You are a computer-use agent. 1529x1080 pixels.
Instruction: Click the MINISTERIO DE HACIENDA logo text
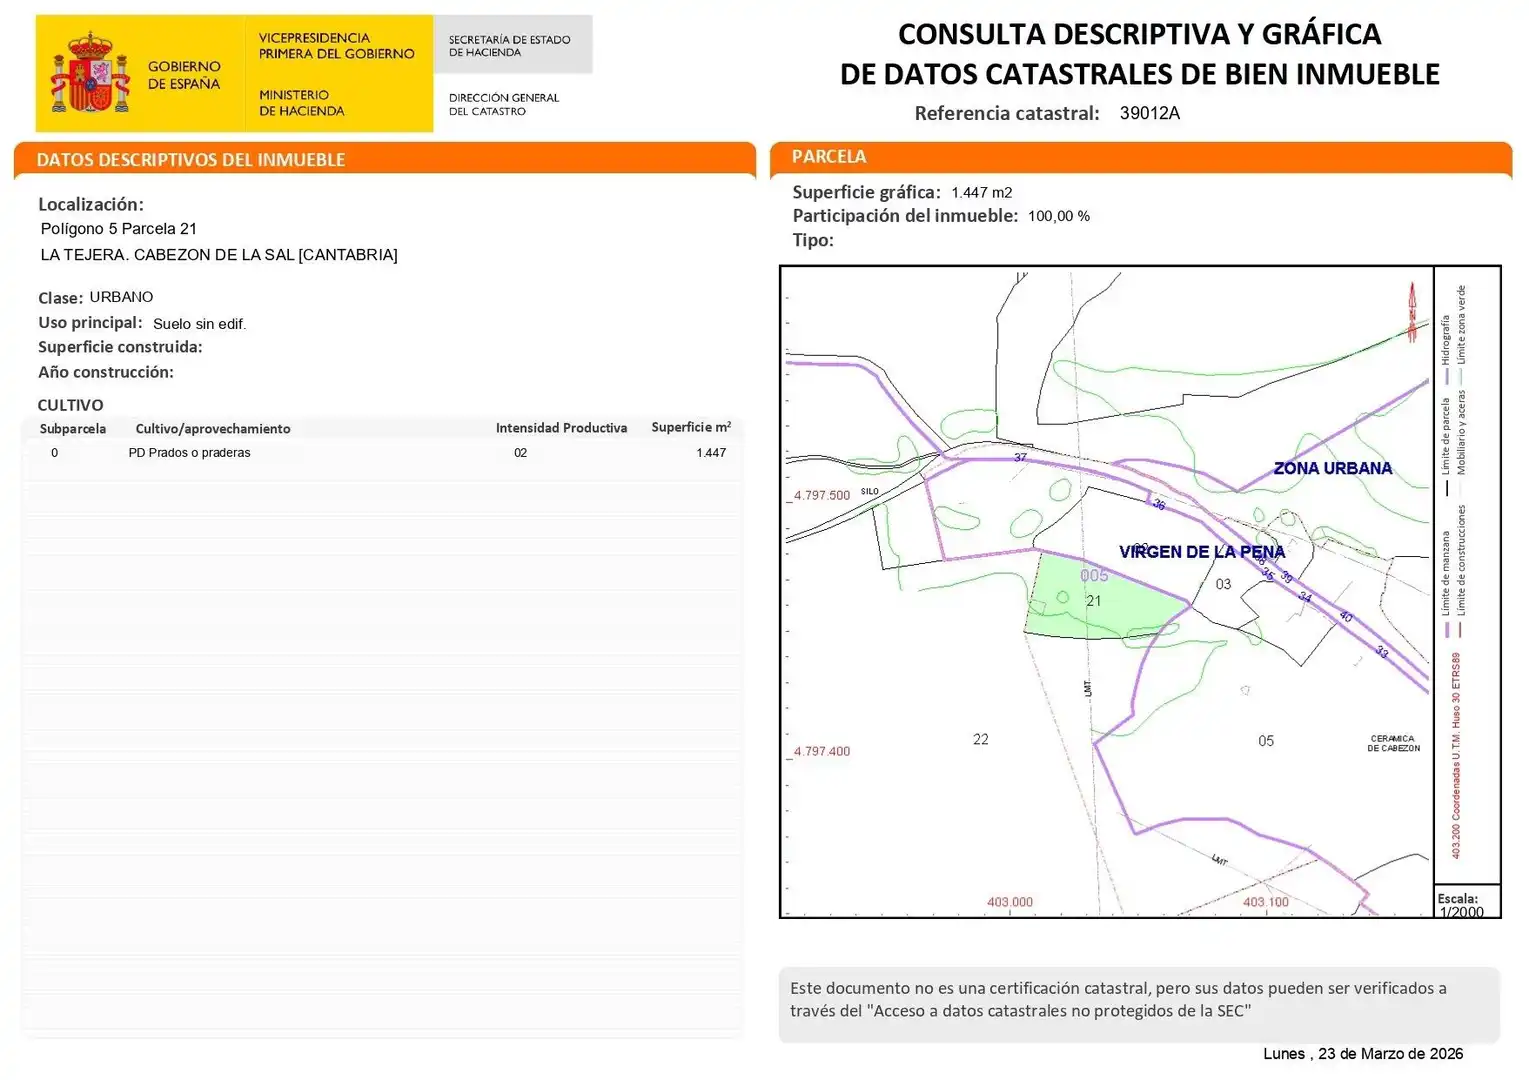301,103
